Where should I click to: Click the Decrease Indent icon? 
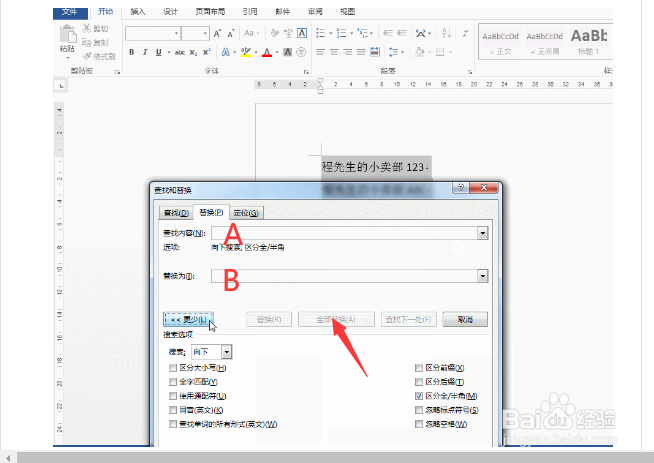tap(388, 33)
